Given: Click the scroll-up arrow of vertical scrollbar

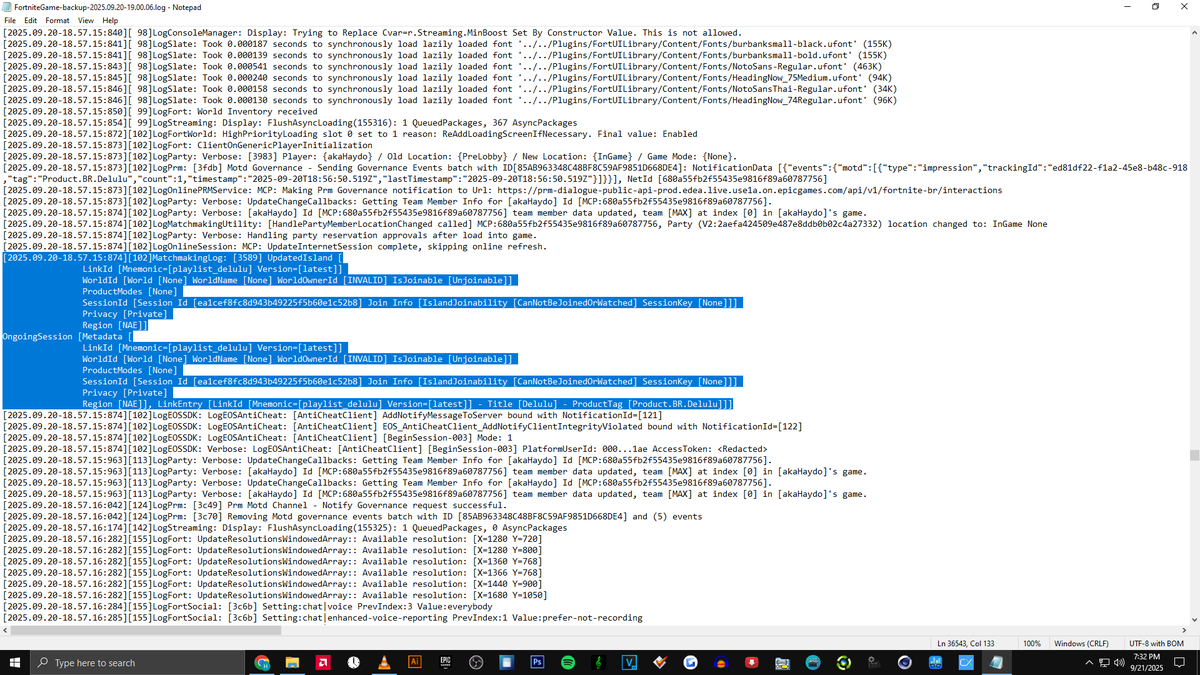Looking at the screenshot, I should pos(1194,32).
